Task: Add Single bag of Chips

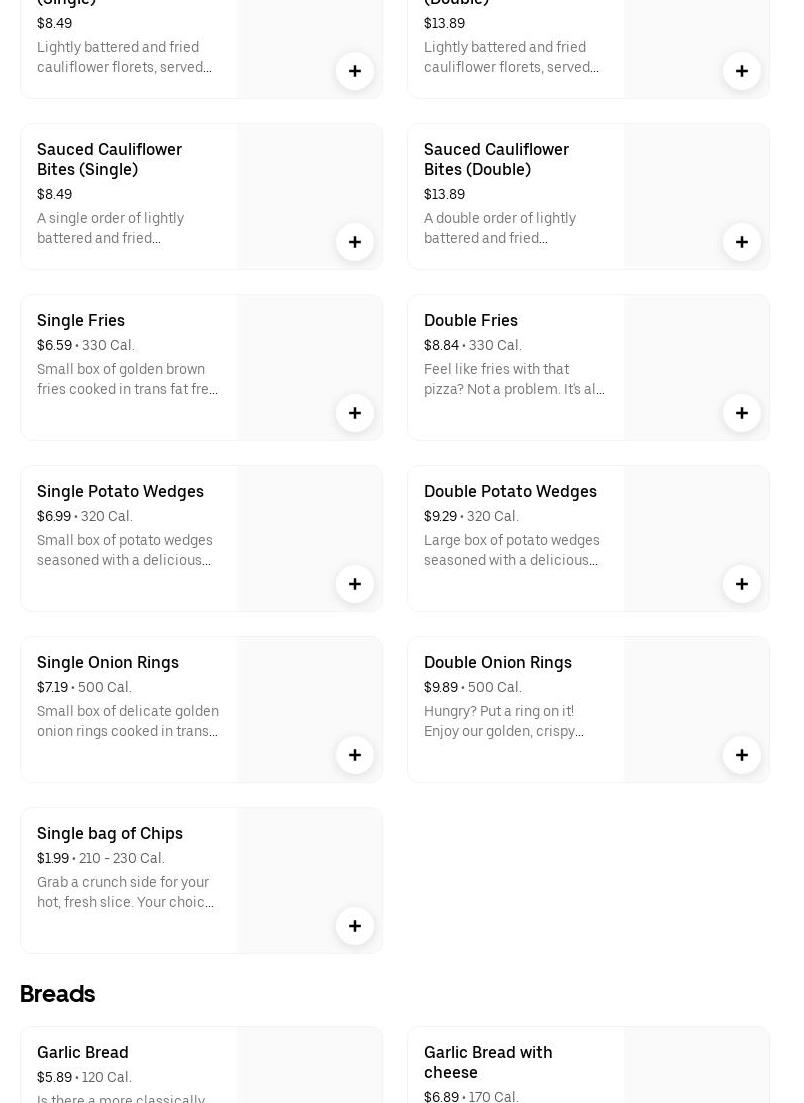Action: 355,926
